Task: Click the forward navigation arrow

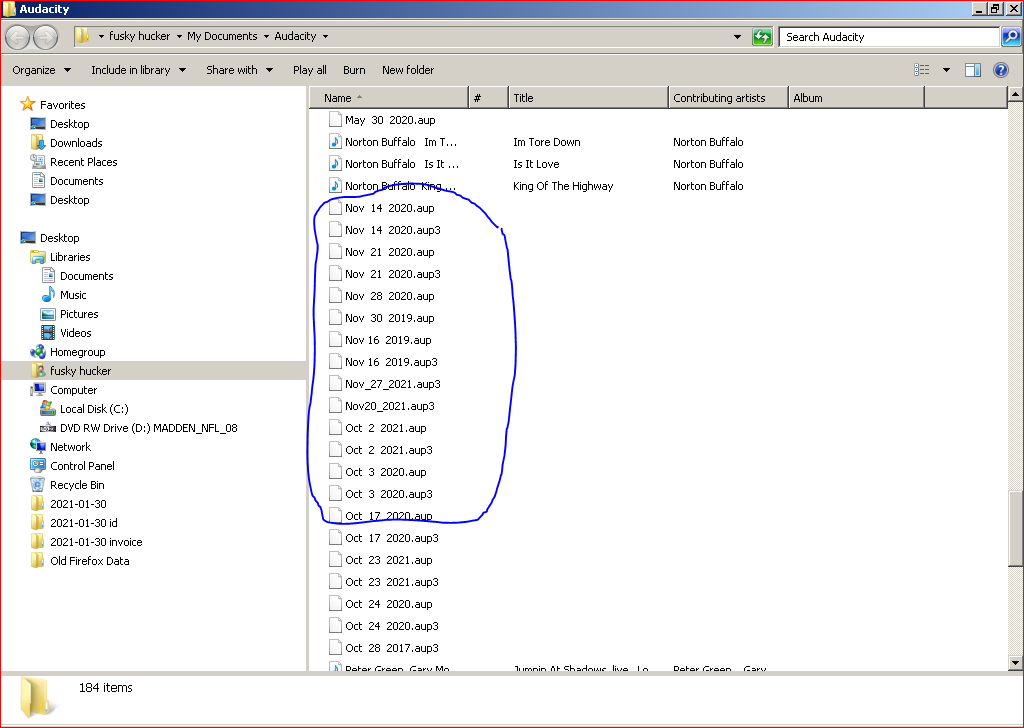Action: pos(43,36)
